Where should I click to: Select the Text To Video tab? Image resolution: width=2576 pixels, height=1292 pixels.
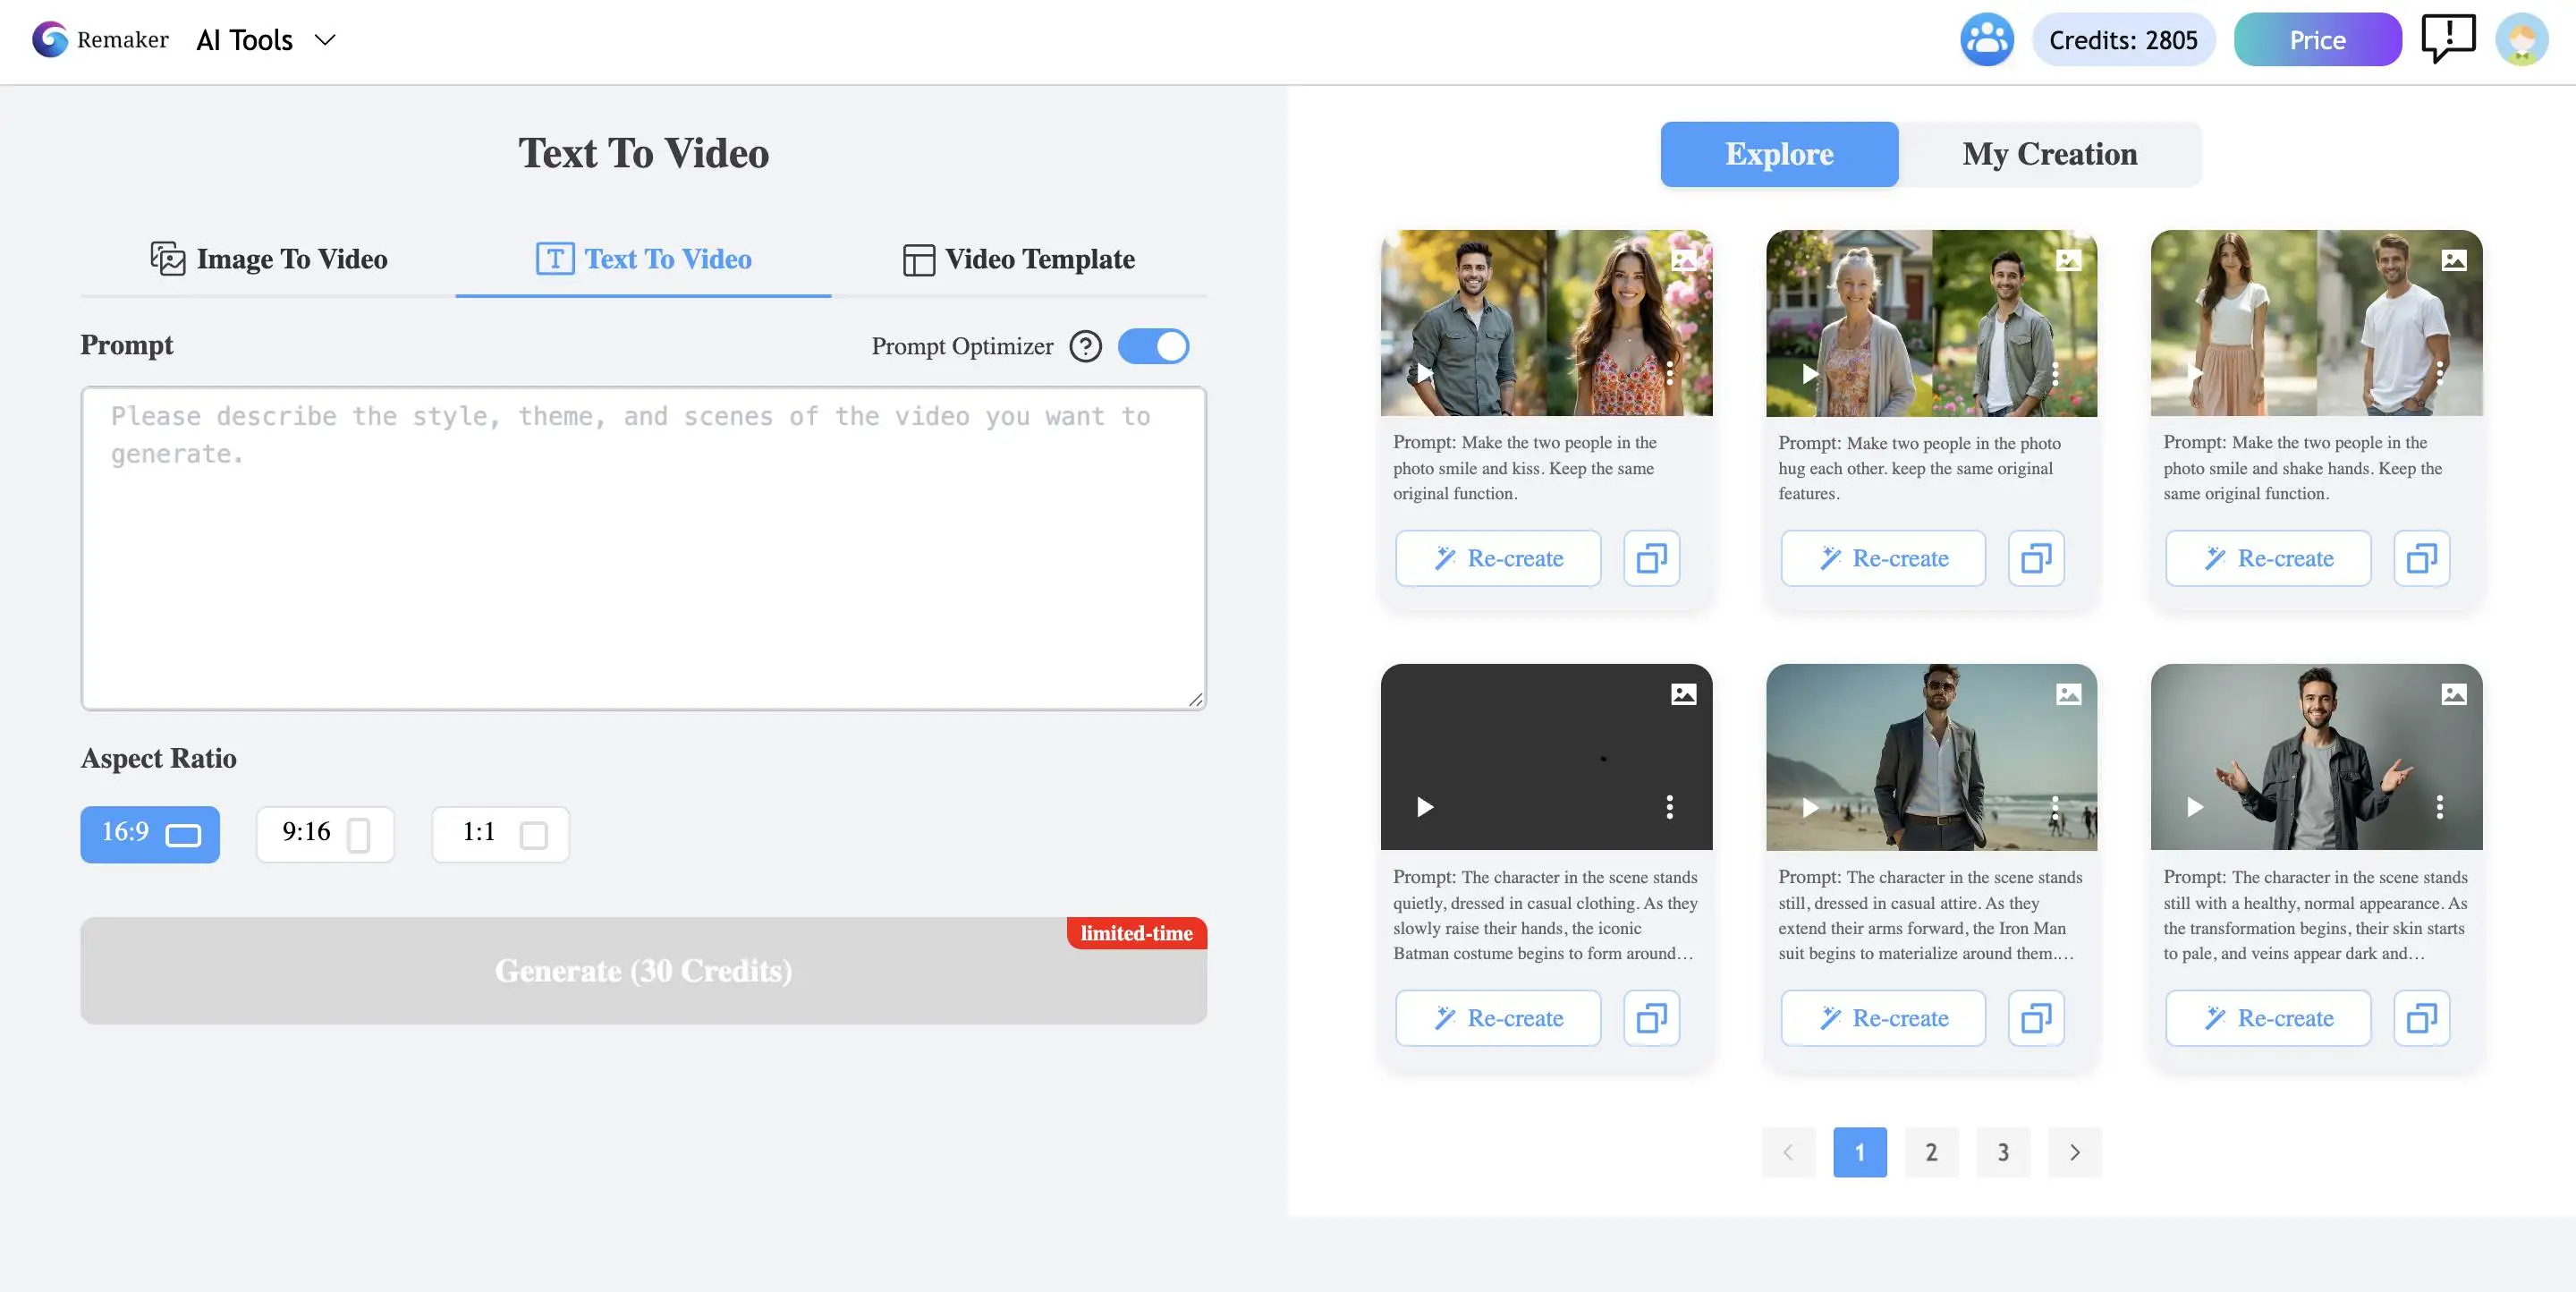point(643,259)
